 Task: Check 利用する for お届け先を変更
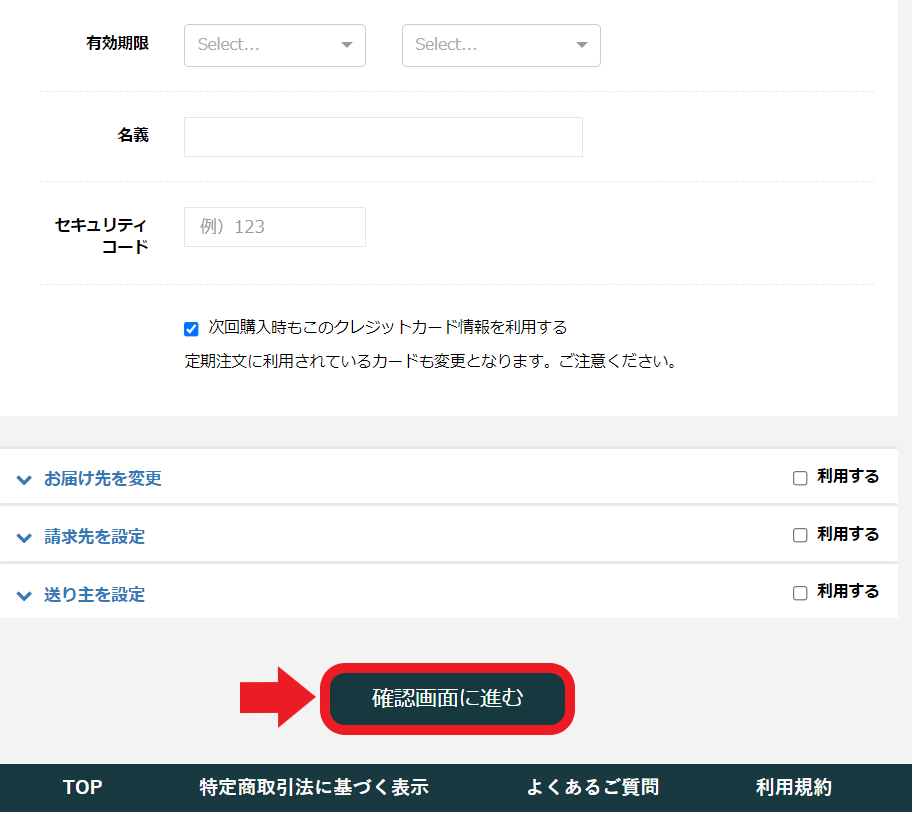click(800, 478)
